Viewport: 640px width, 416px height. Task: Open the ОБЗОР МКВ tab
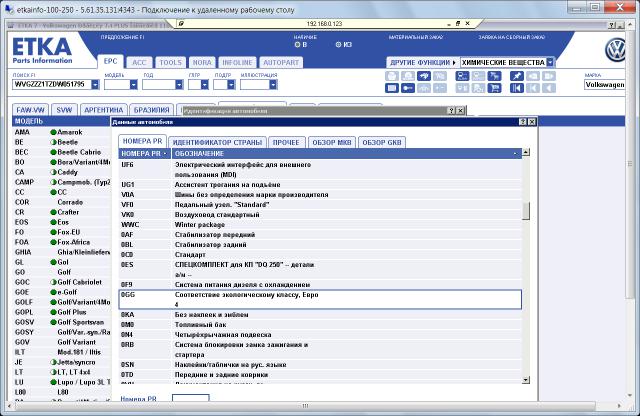332,142
